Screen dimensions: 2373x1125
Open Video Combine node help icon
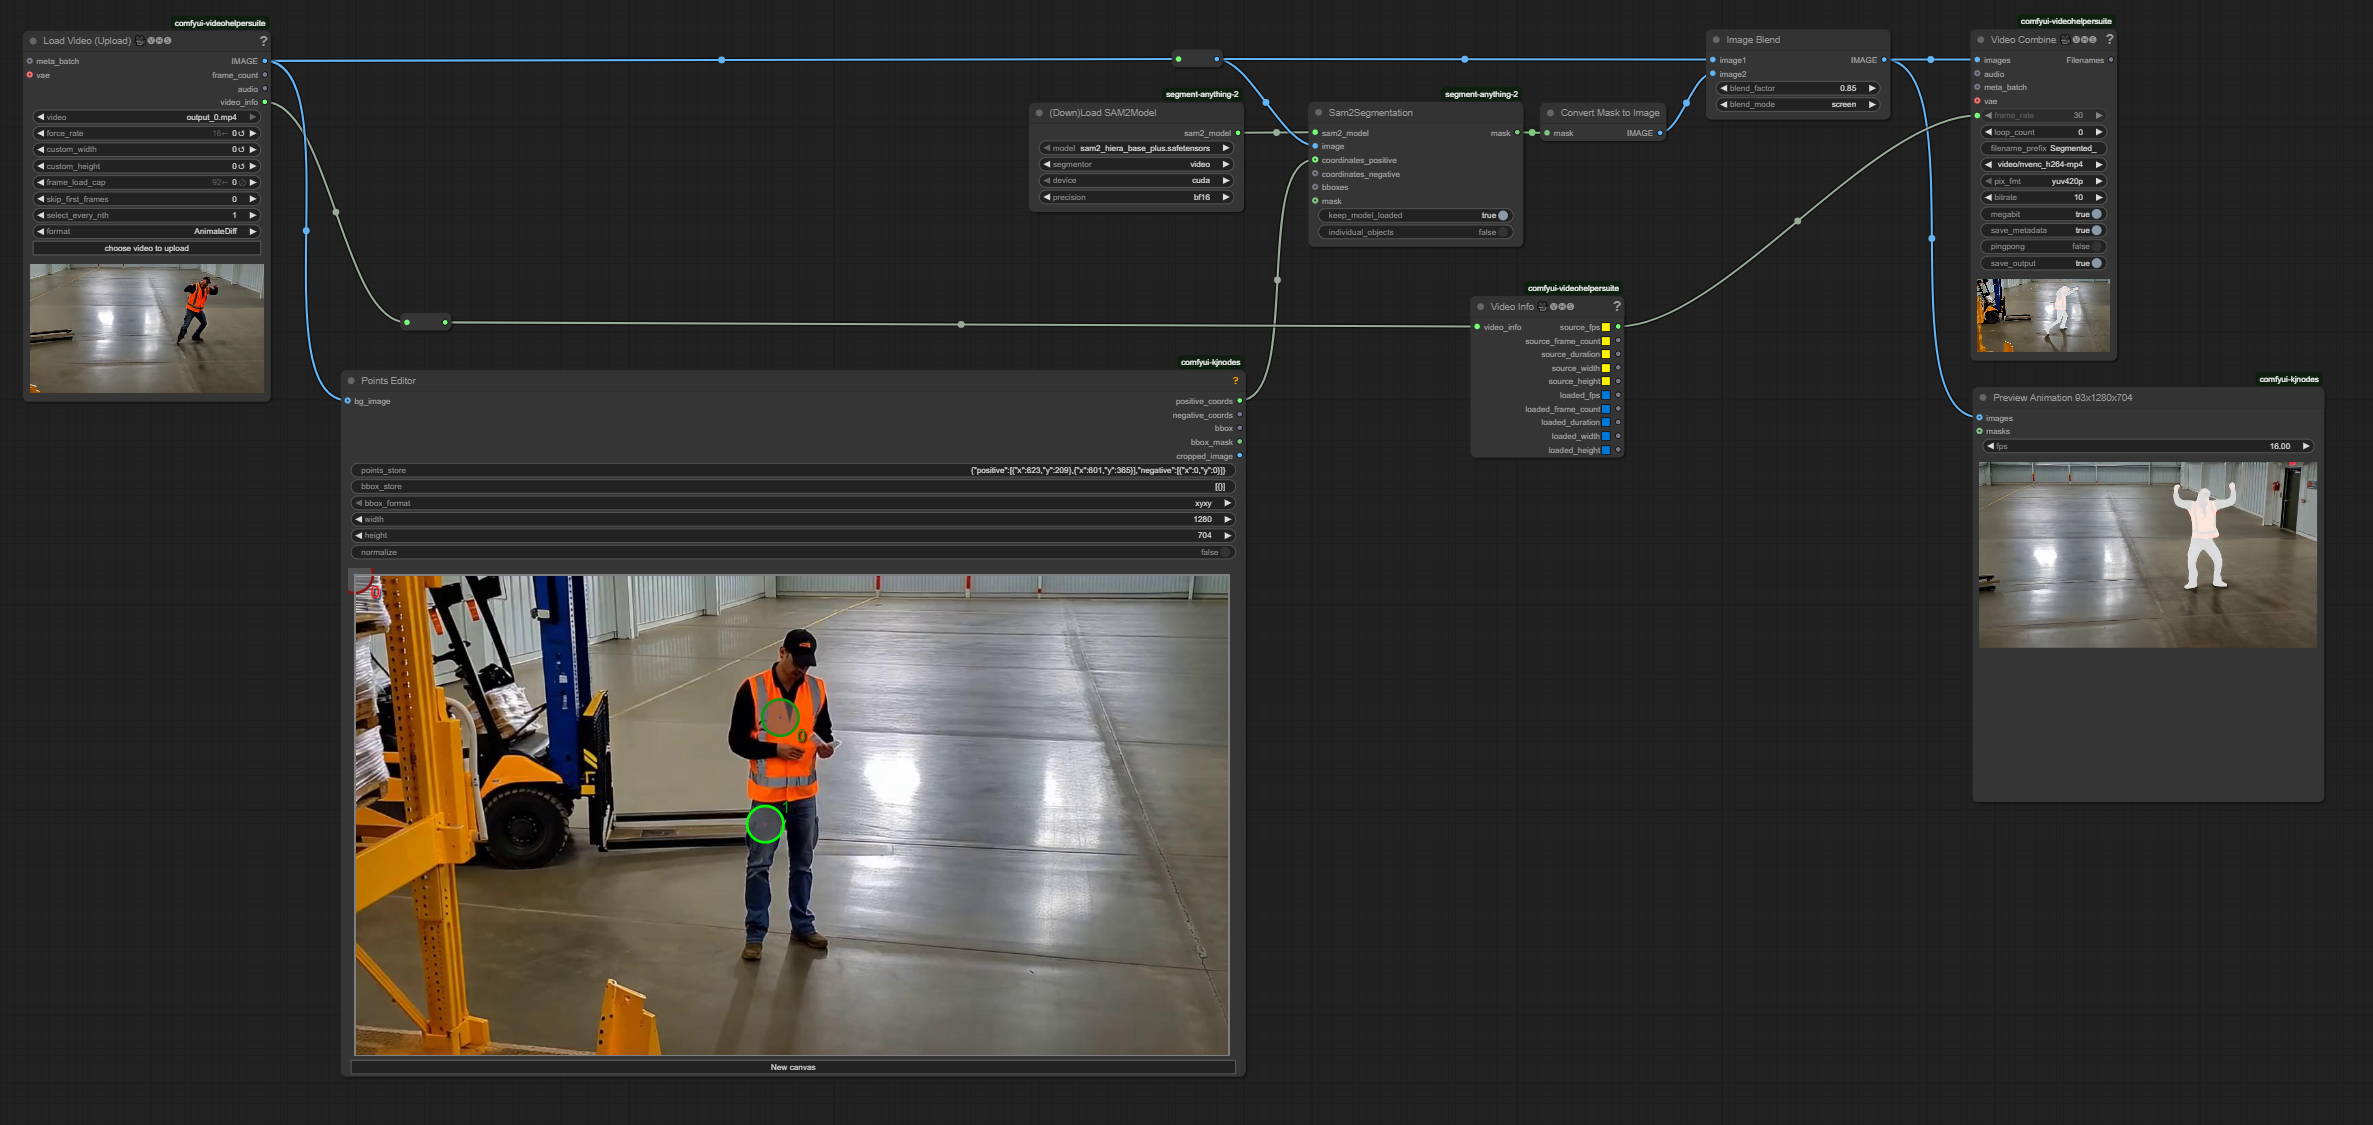pyautogui.click(x=2109, y=40)
